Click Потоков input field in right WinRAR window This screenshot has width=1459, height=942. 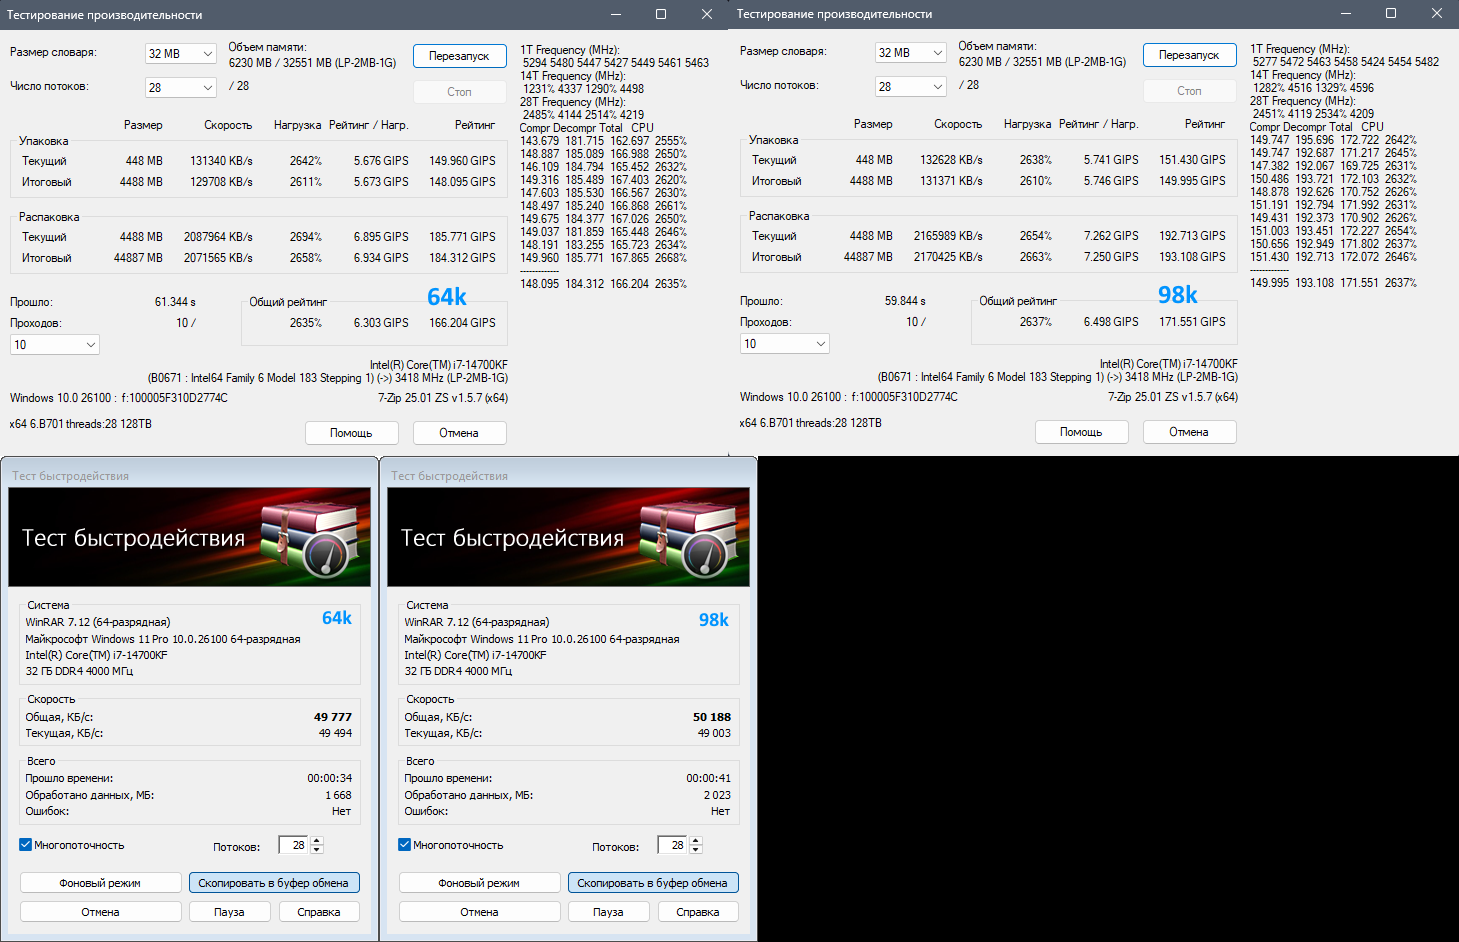coord(673,845)
